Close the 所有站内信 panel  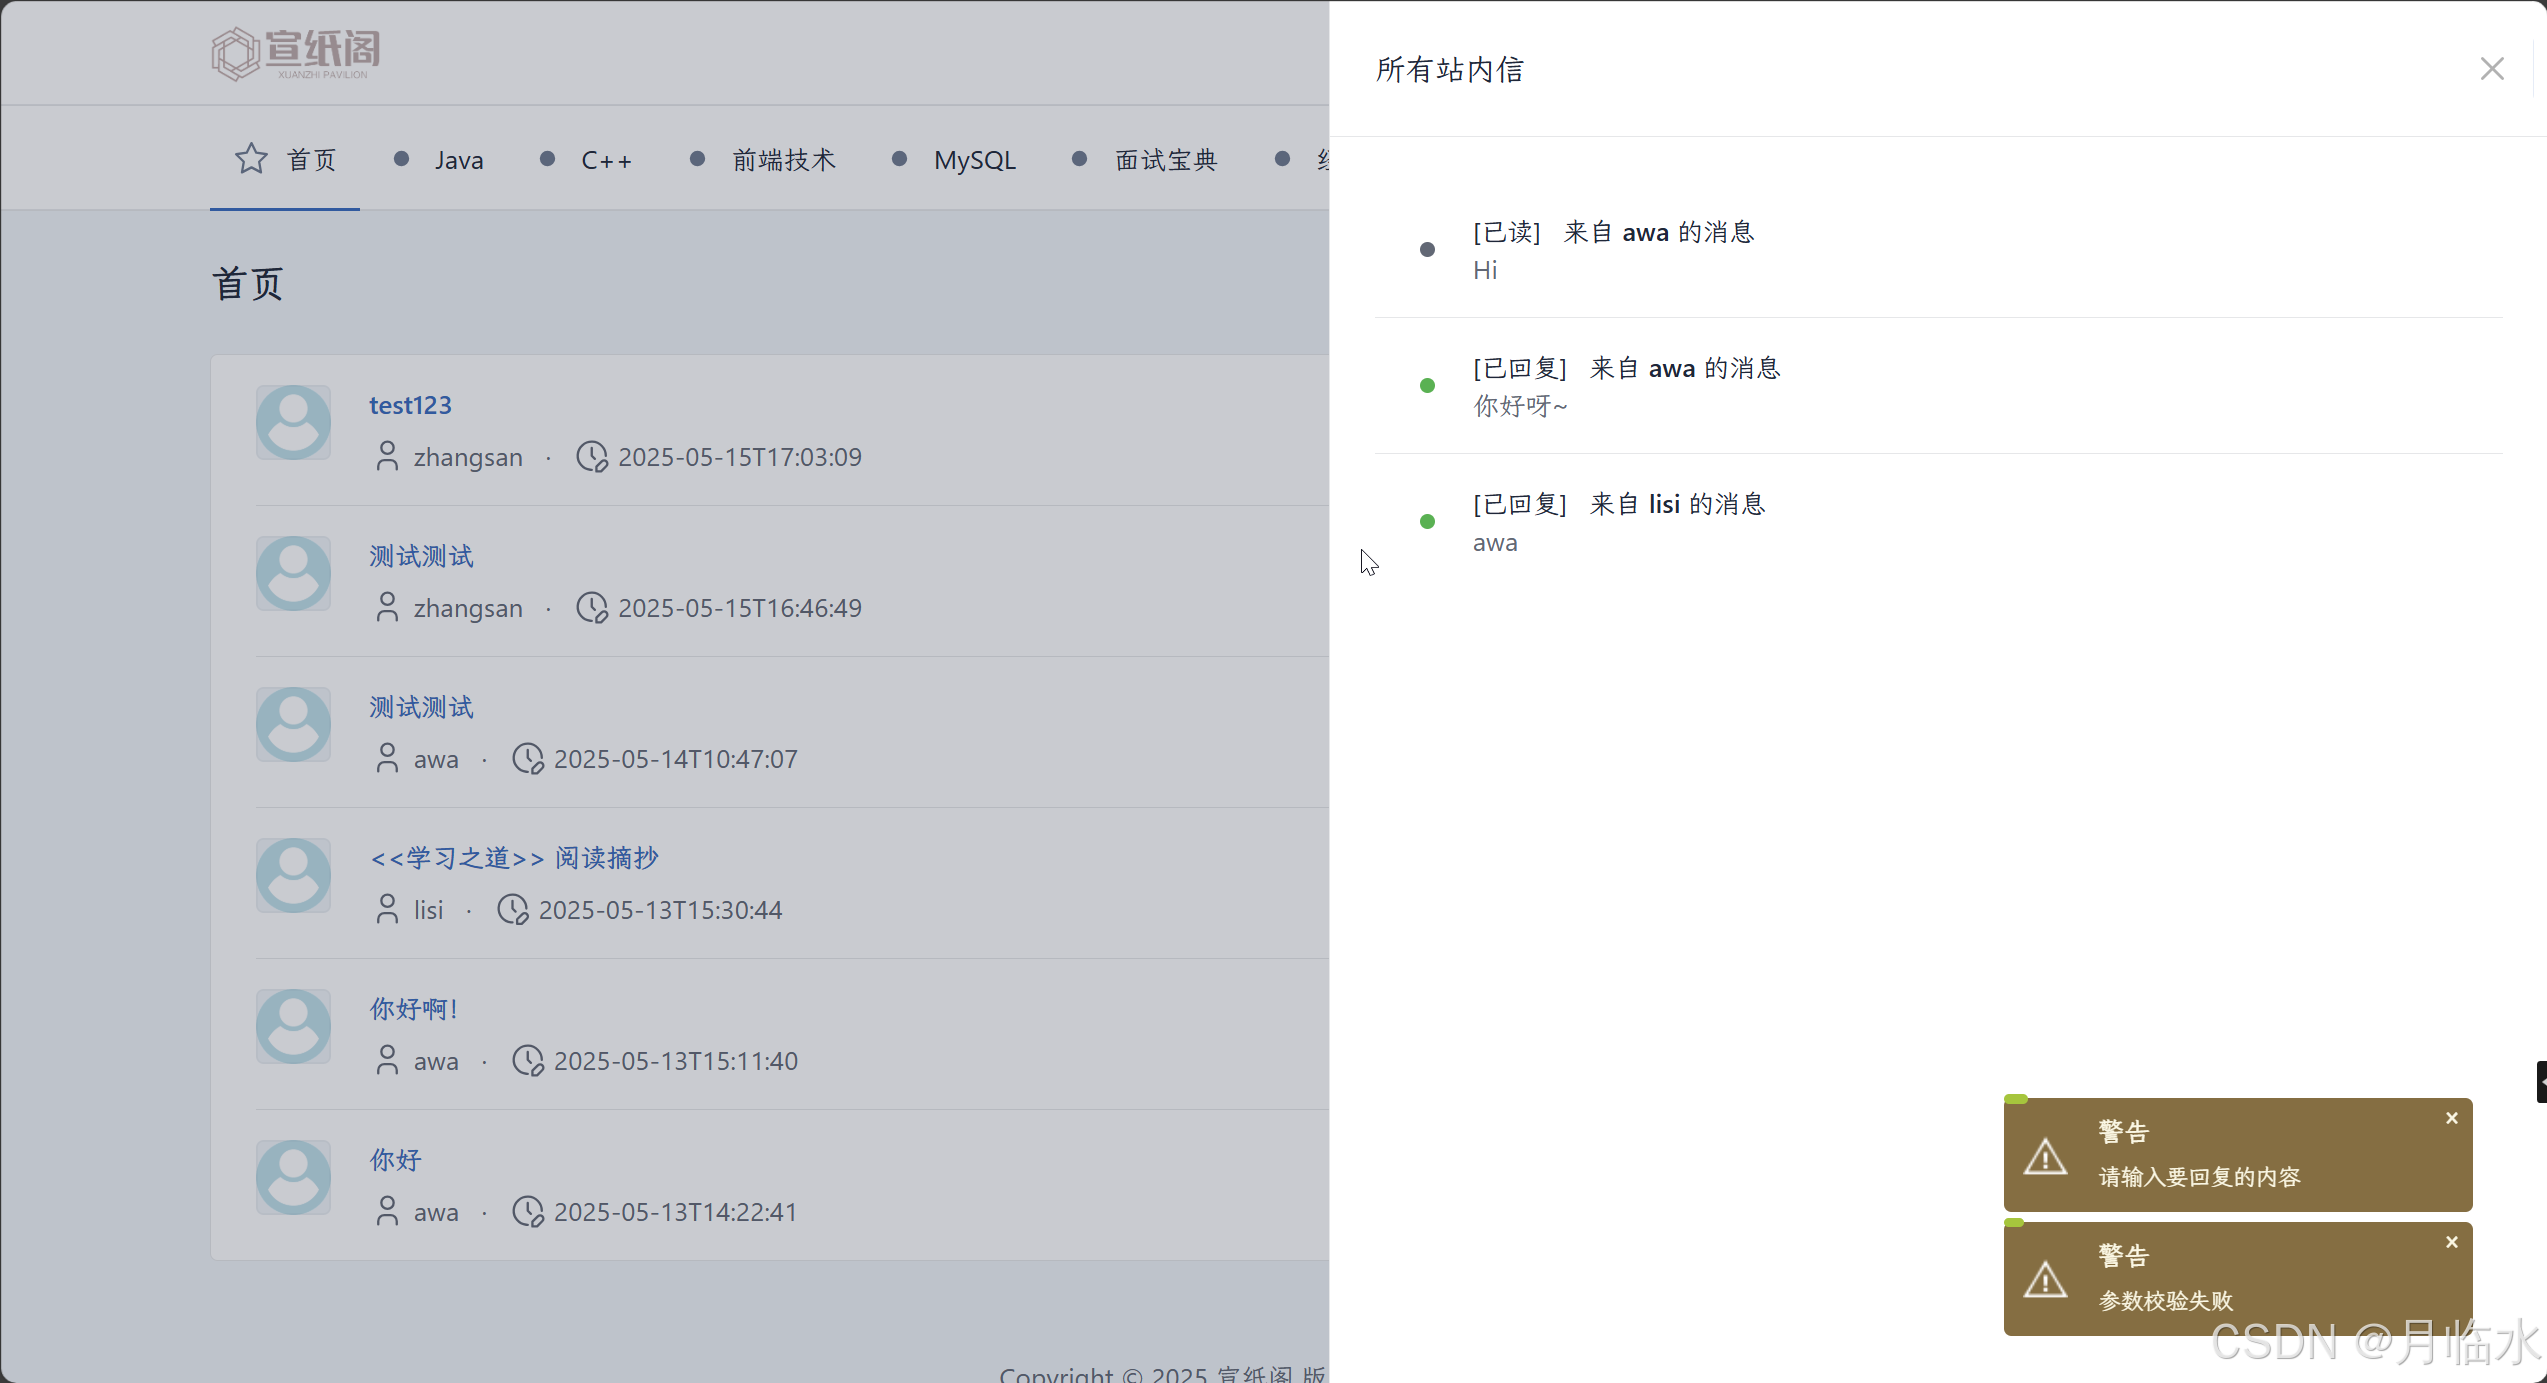[x=2491, y=69]
